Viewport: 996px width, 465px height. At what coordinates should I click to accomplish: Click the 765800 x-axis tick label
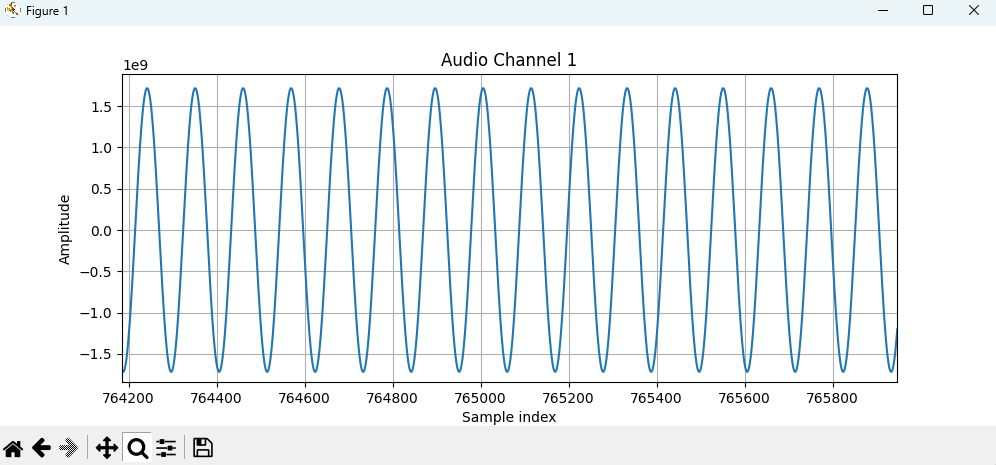(x=833, y=397)
